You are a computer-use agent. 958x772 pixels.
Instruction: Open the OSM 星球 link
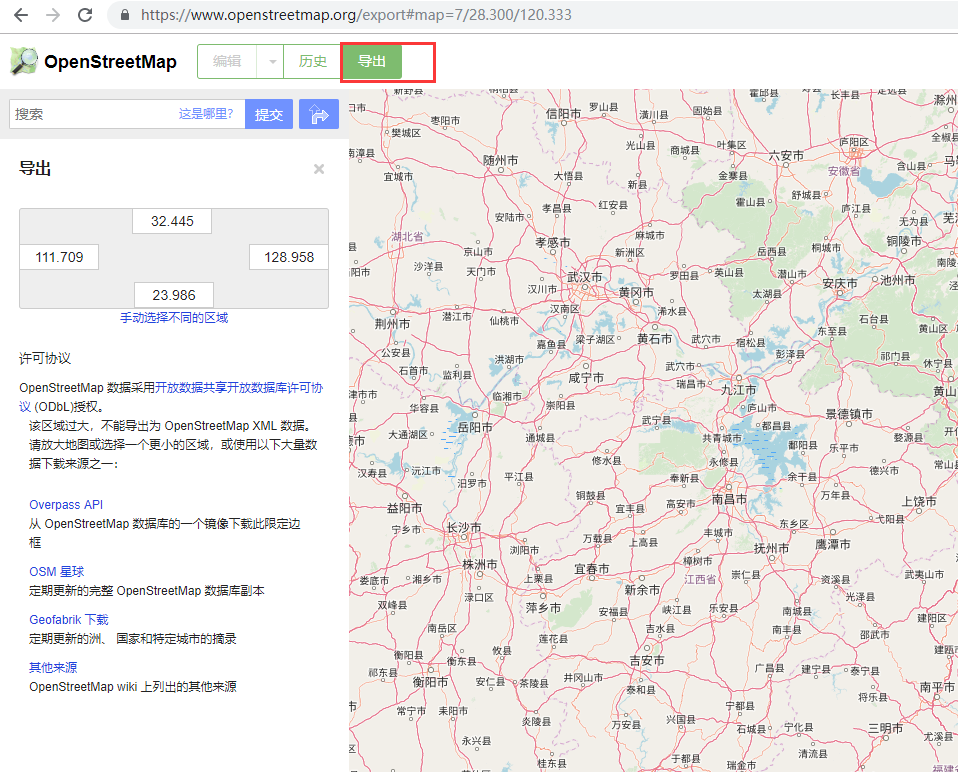57,571
